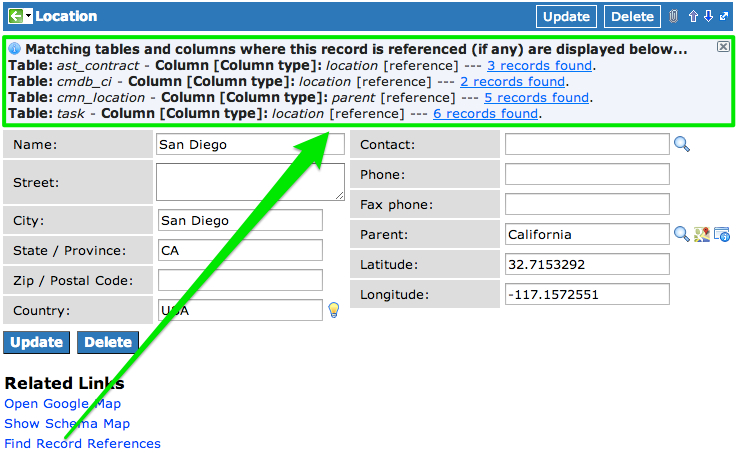Go to next record with down arrow
This screenshot has width=737, height=453.
708,16
